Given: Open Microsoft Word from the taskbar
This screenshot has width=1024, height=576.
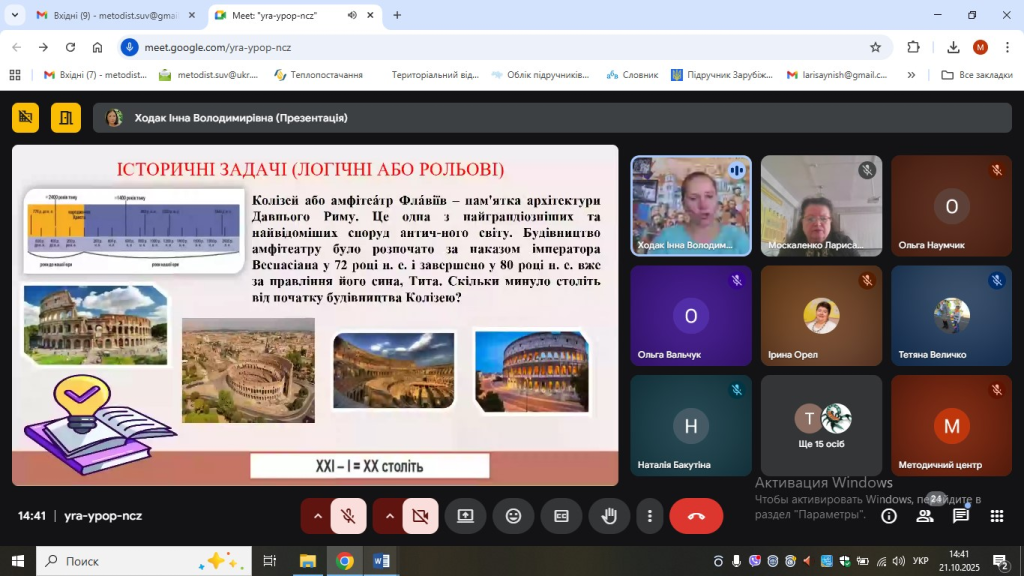Looking at the screenshot, I should (x=382, y=561).
